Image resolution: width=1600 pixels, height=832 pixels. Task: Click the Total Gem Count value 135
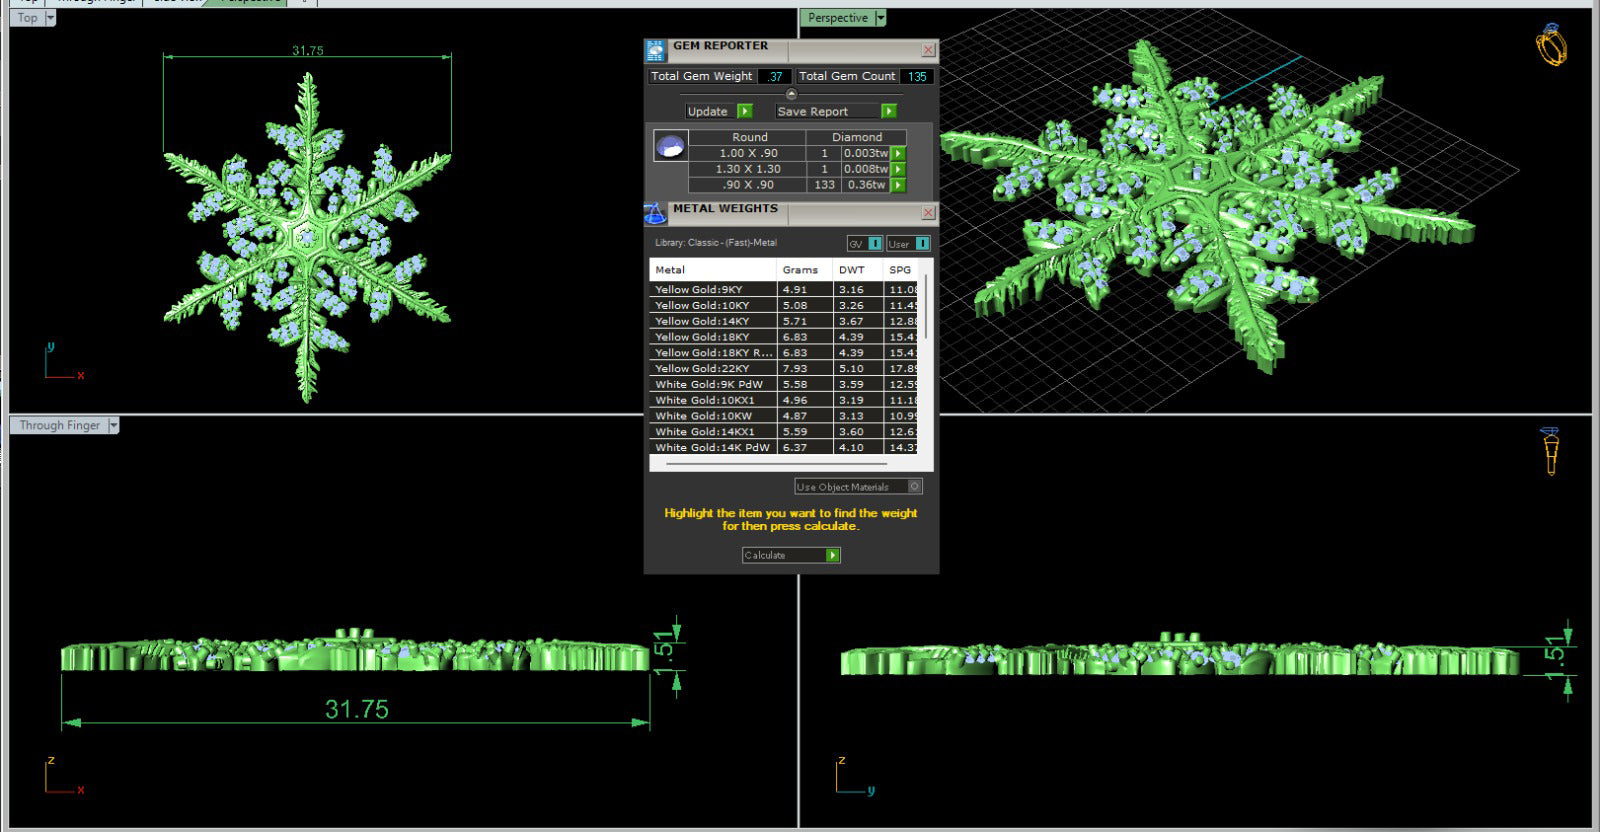tap(917, 76)
